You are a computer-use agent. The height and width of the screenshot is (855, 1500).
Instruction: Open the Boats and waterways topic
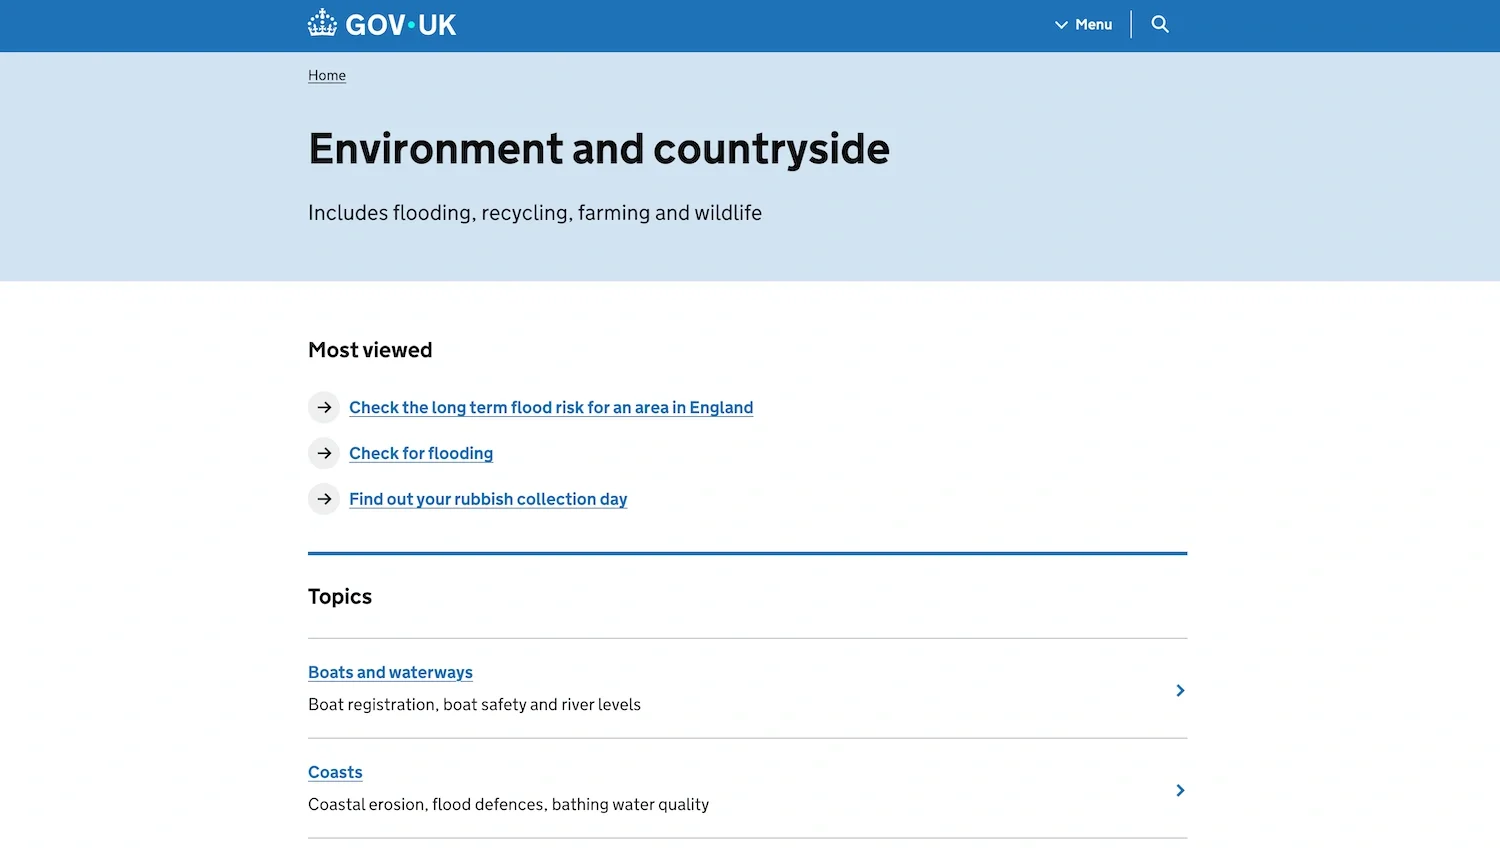(390, 672)
